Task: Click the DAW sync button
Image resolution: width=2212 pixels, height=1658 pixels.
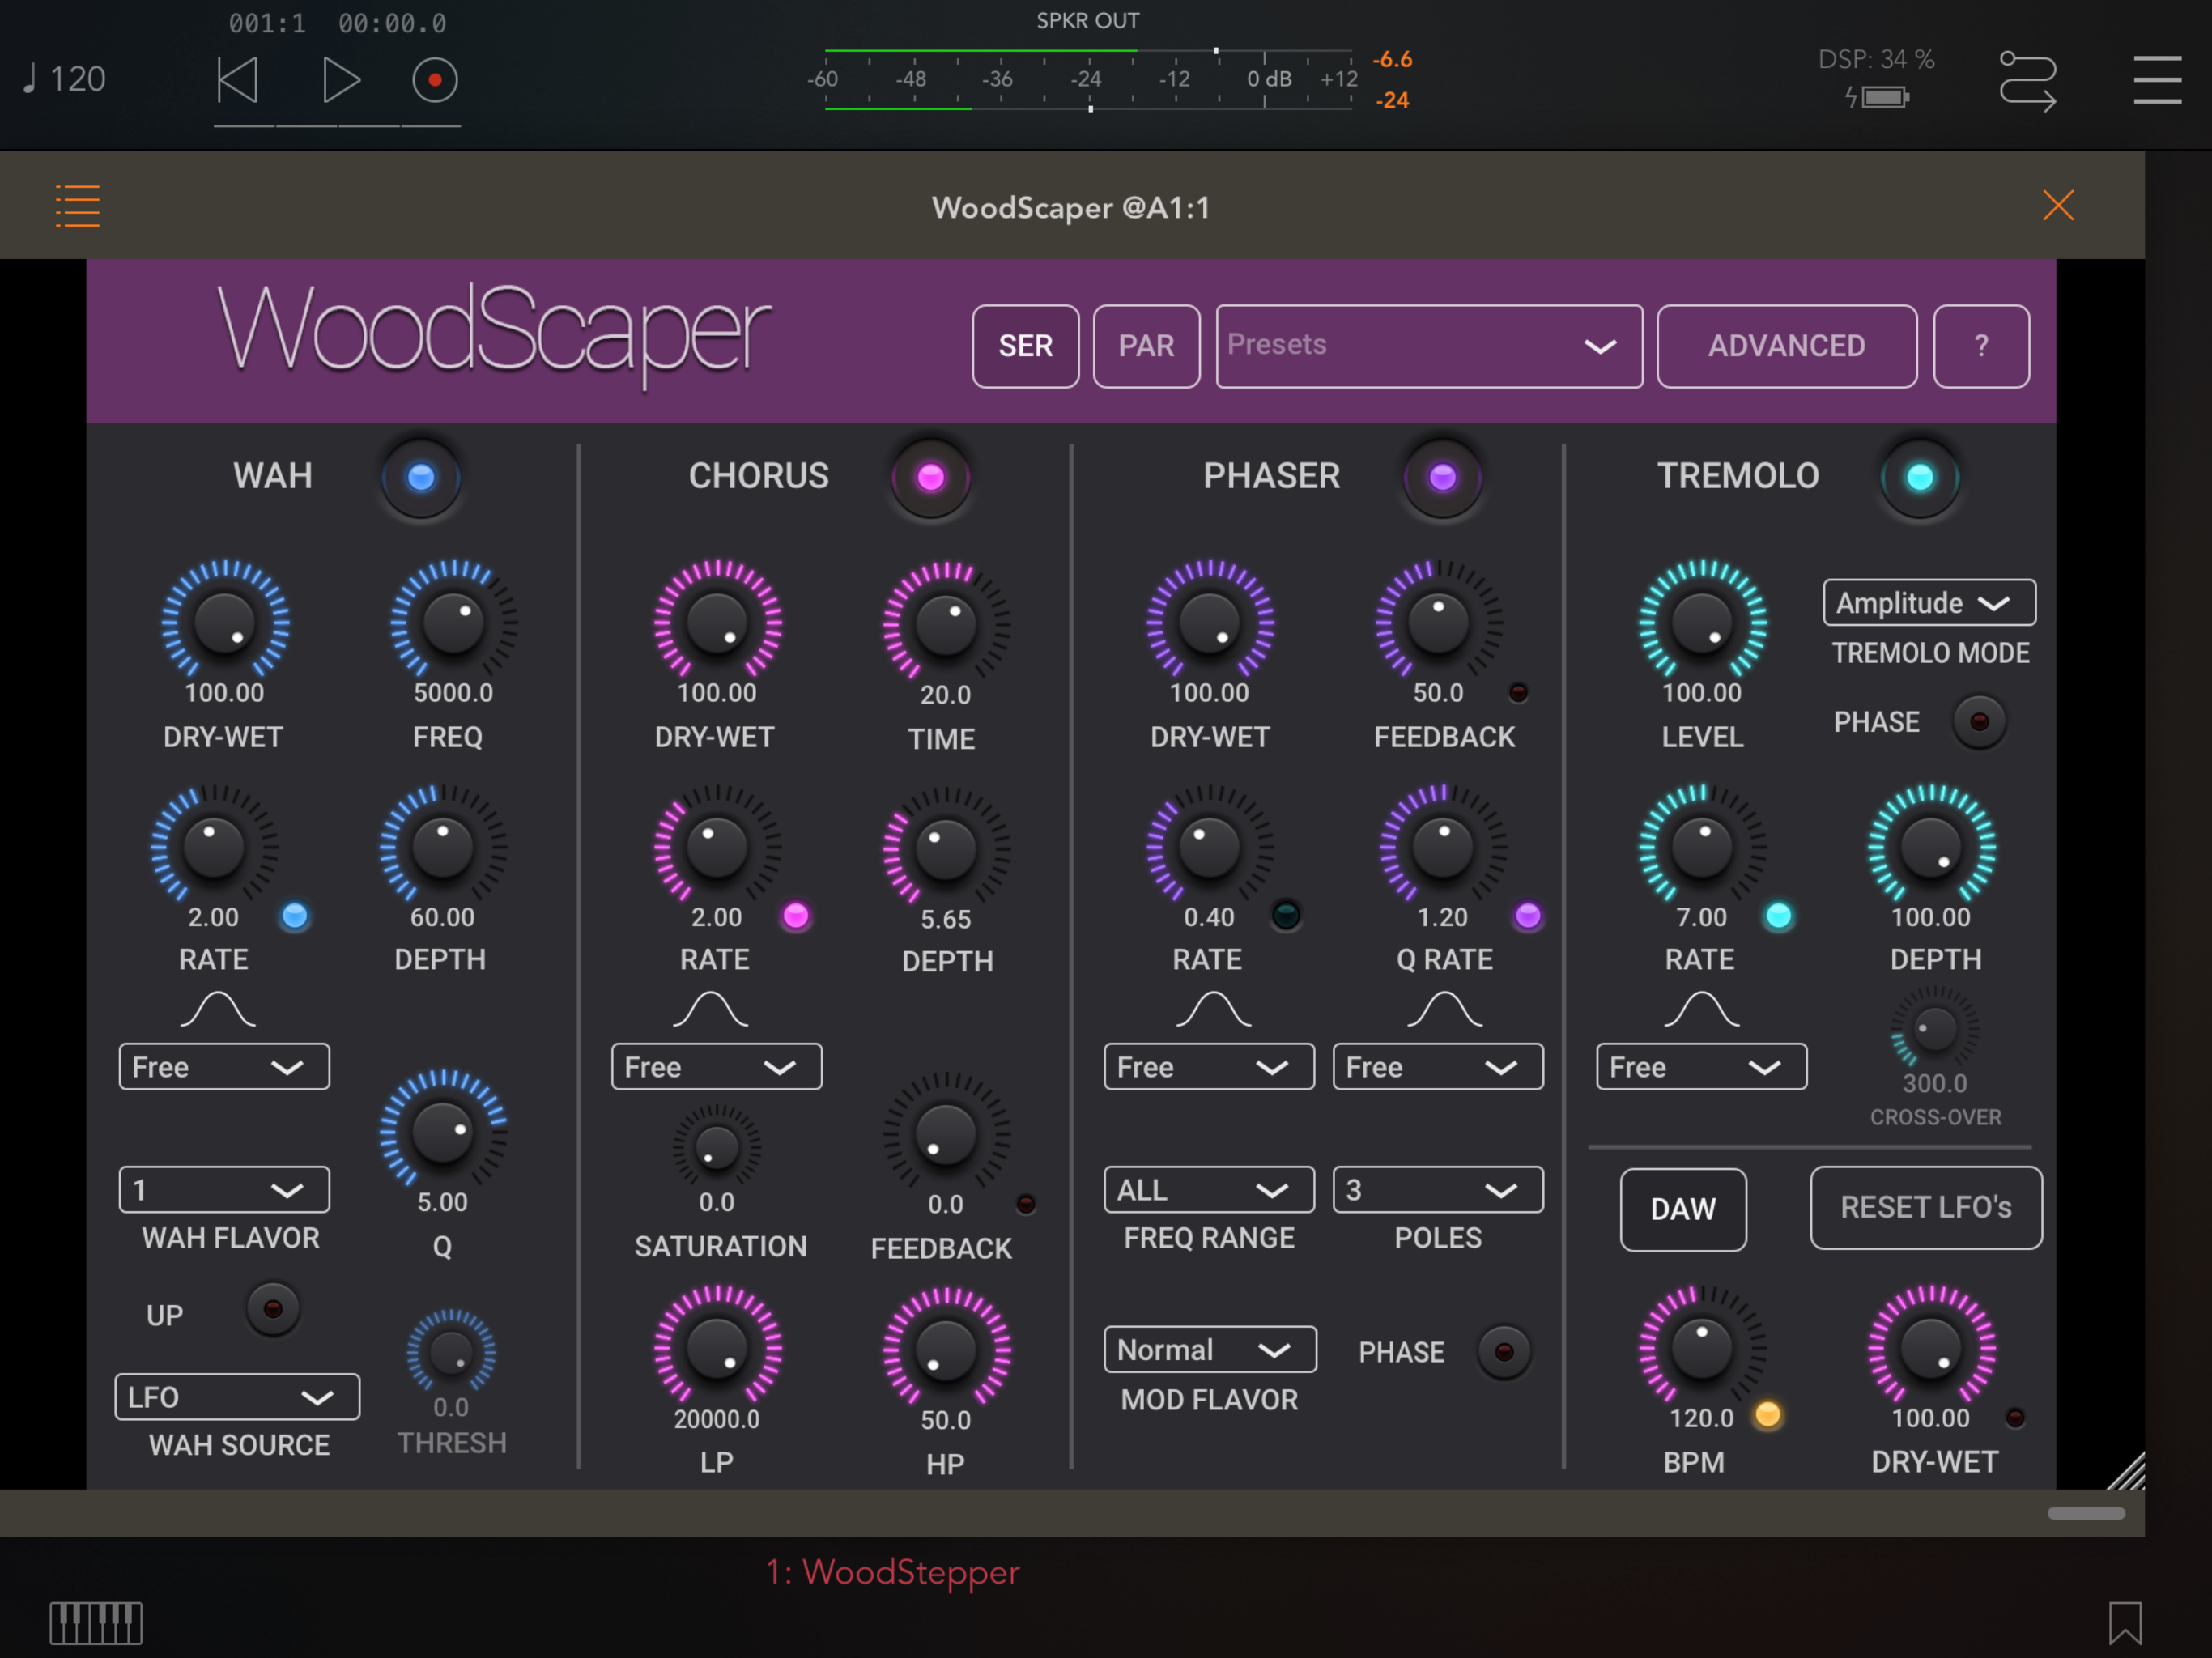Action: (x=1683, y=1209)
